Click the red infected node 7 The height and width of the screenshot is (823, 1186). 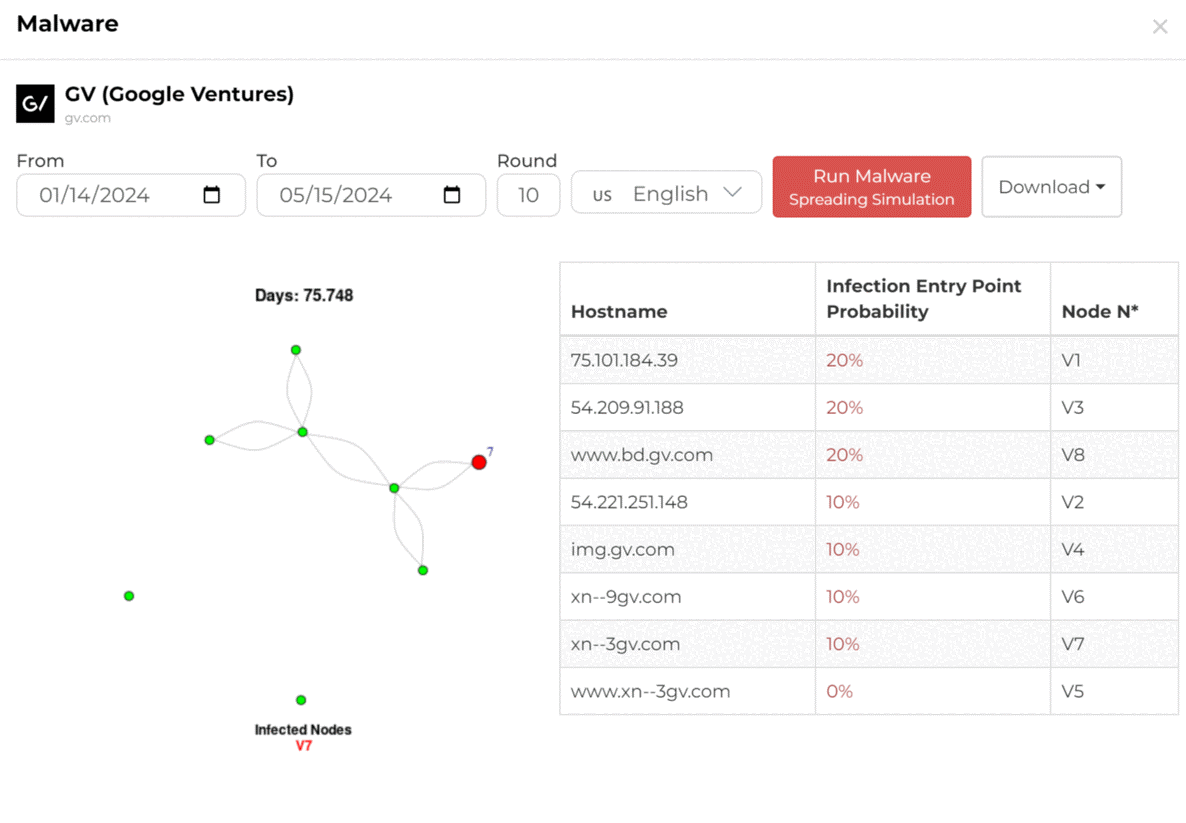tap(479, 462)
